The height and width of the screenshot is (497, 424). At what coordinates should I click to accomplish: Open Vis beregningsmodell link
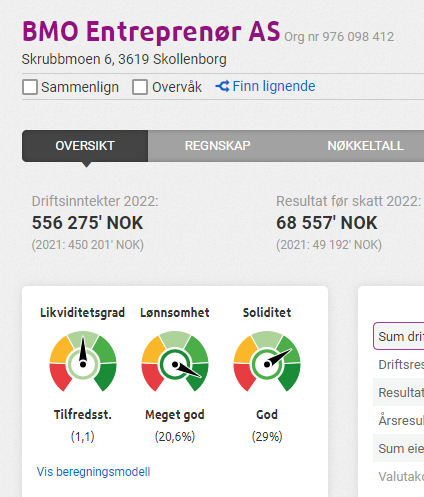(93, 472)
